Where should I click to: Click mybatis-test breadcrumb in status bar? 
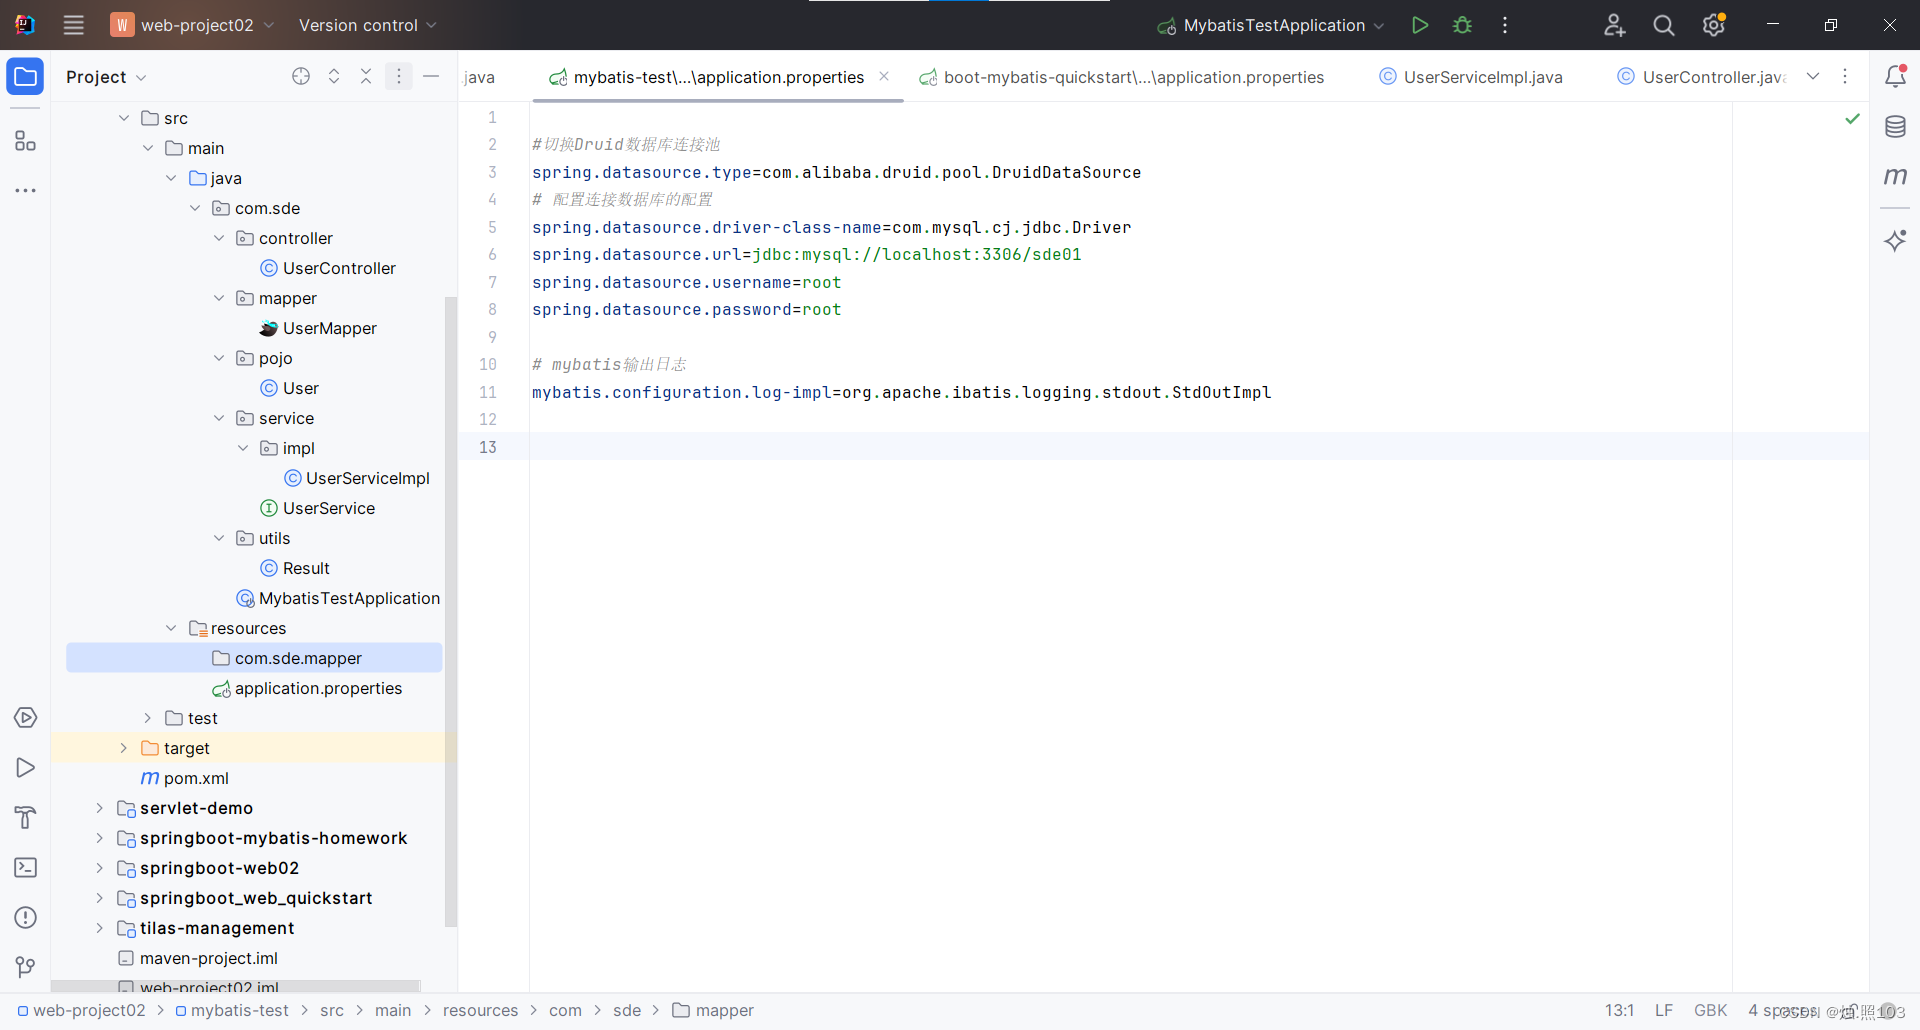(x=232, y=1010)
